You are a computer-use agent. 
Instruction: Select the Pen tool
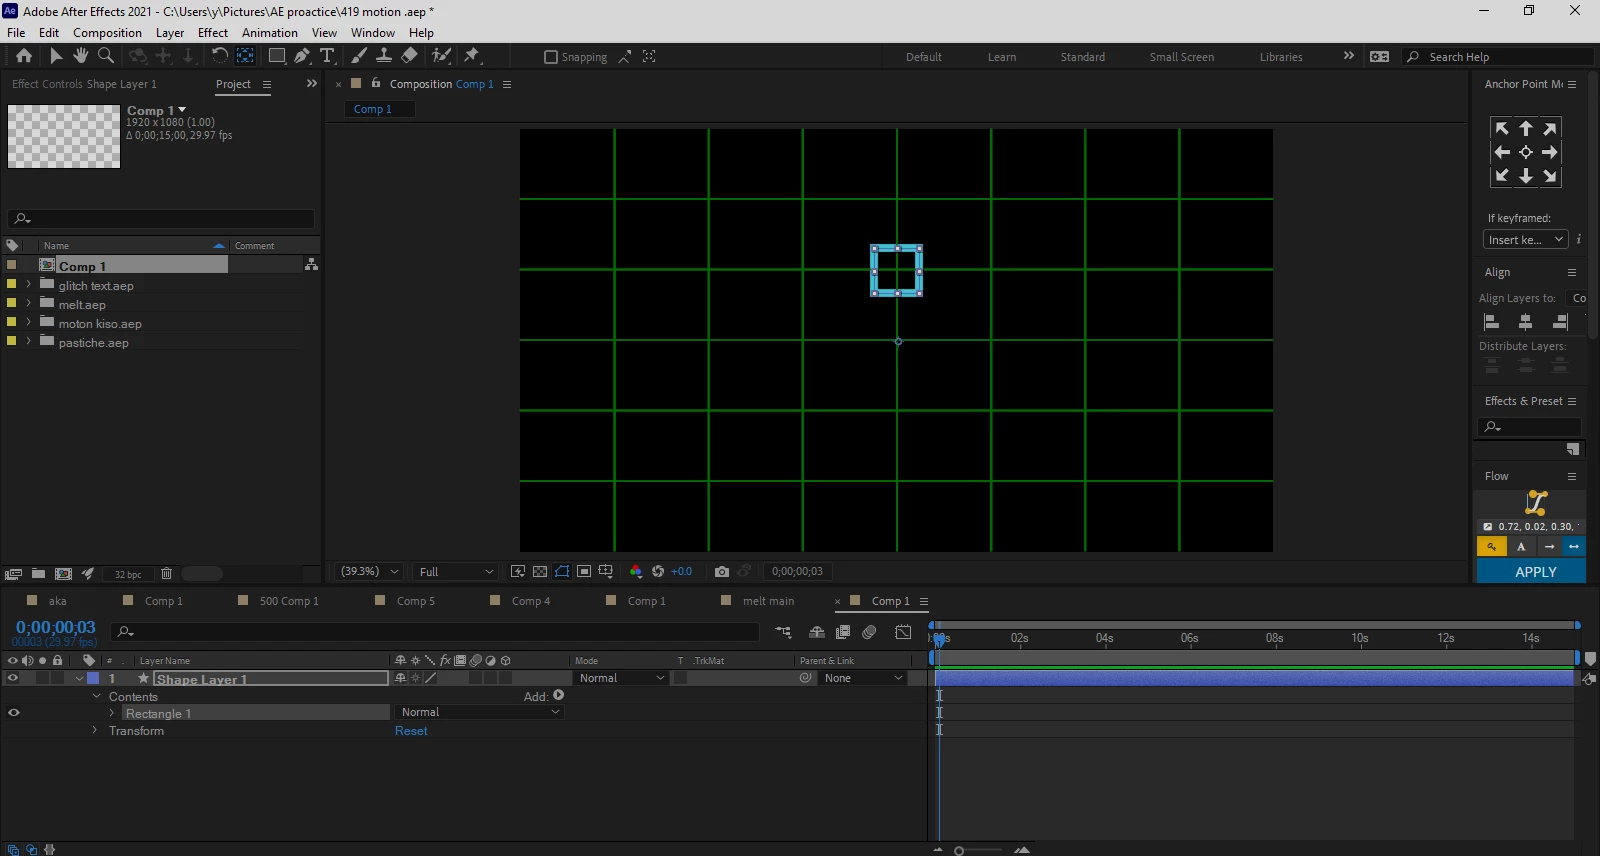click(x=302, y=56)
